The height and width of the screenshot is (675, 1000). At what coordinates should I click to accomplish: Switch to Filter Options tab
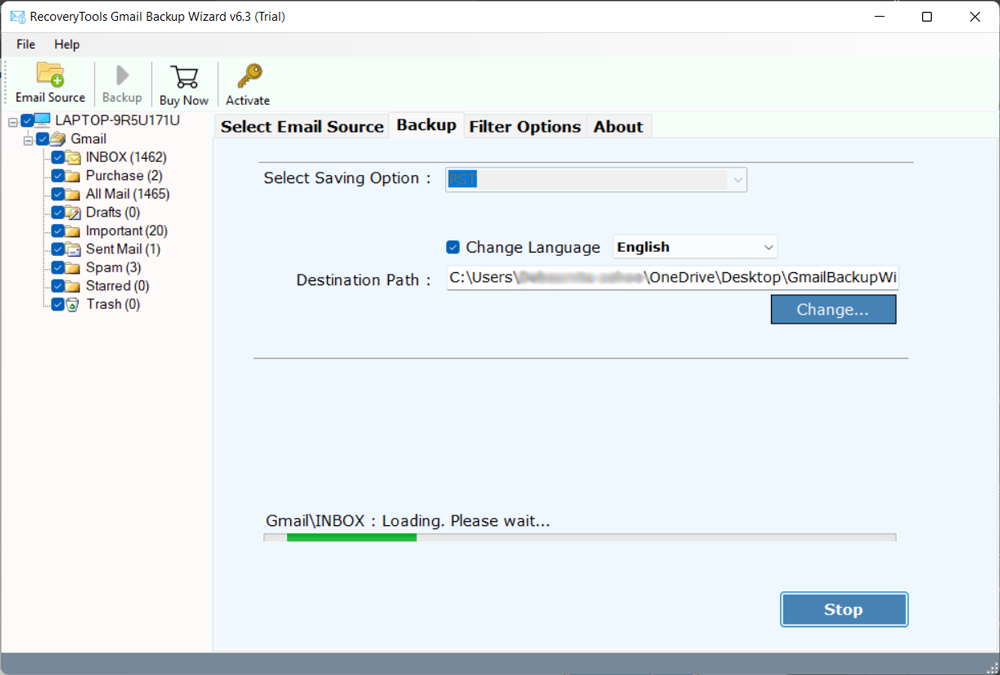pyautogui.click(x=525, y=126)
